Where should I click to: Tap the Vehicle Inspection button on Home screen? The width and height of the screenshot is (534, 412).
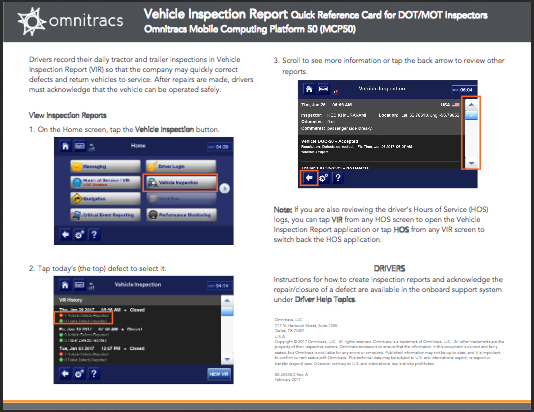coord(180,183)
